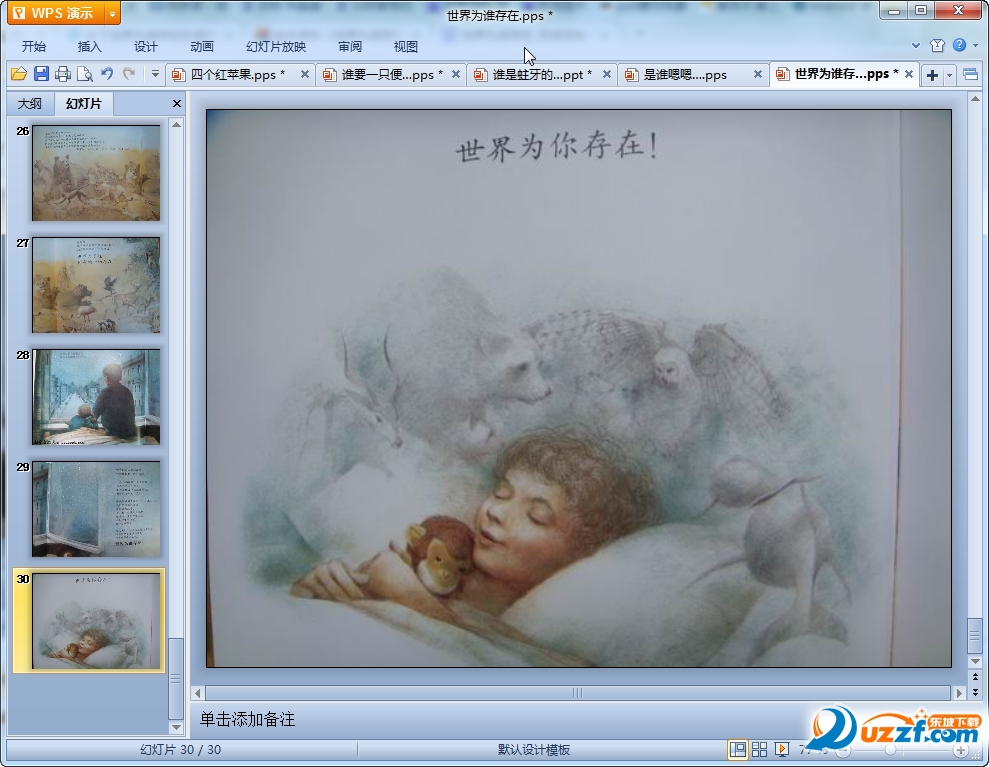Open the WPS 演示 application menu
The width and height of the screenshot is (989, 767).
pos(56,13)
